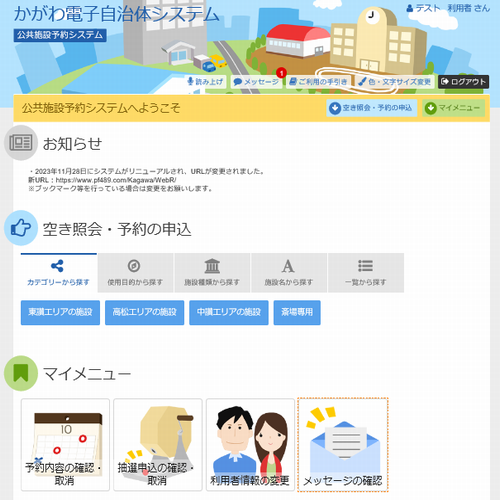The height and width of the screenshot is (500, 500).
Task: Click the newspaper icon beside お知らせ
Action: pos(21,143)
